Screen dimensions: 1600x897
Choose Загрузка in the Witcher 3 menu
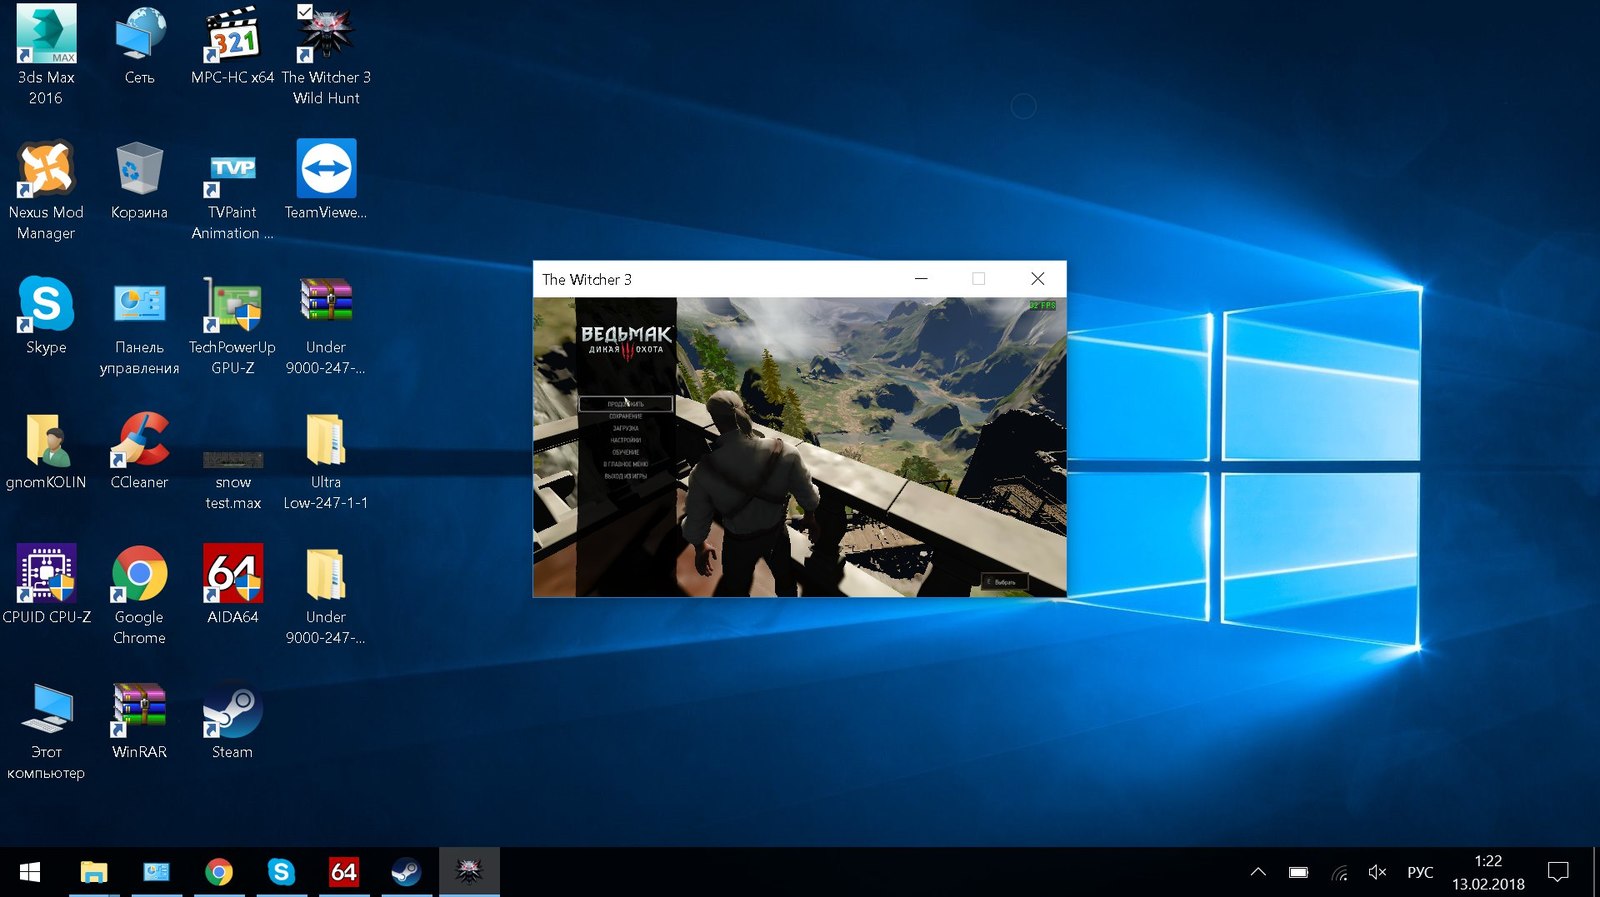pos(626,428)
